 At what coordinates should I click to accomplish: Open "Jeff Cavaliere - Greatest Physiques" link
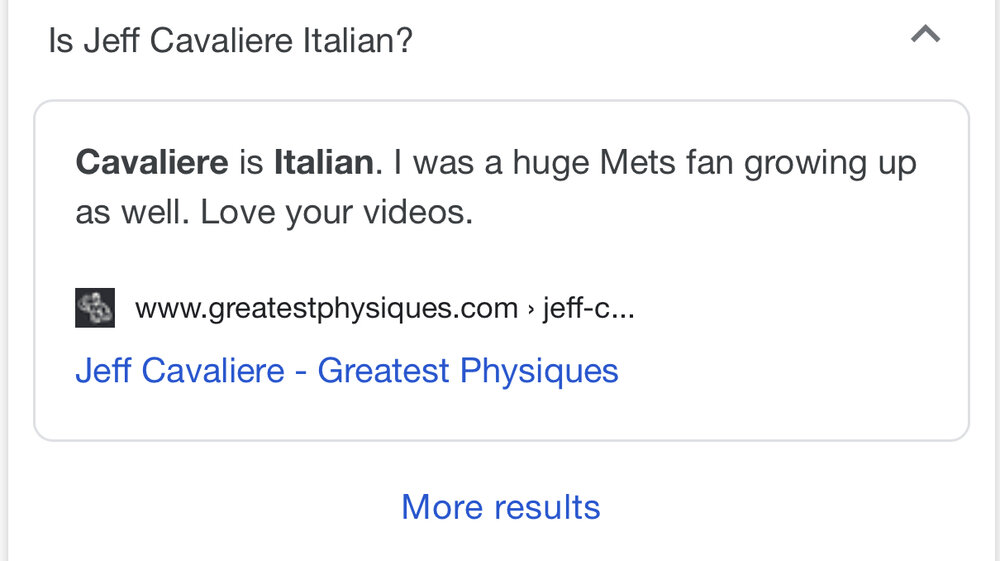coord(347,371)
